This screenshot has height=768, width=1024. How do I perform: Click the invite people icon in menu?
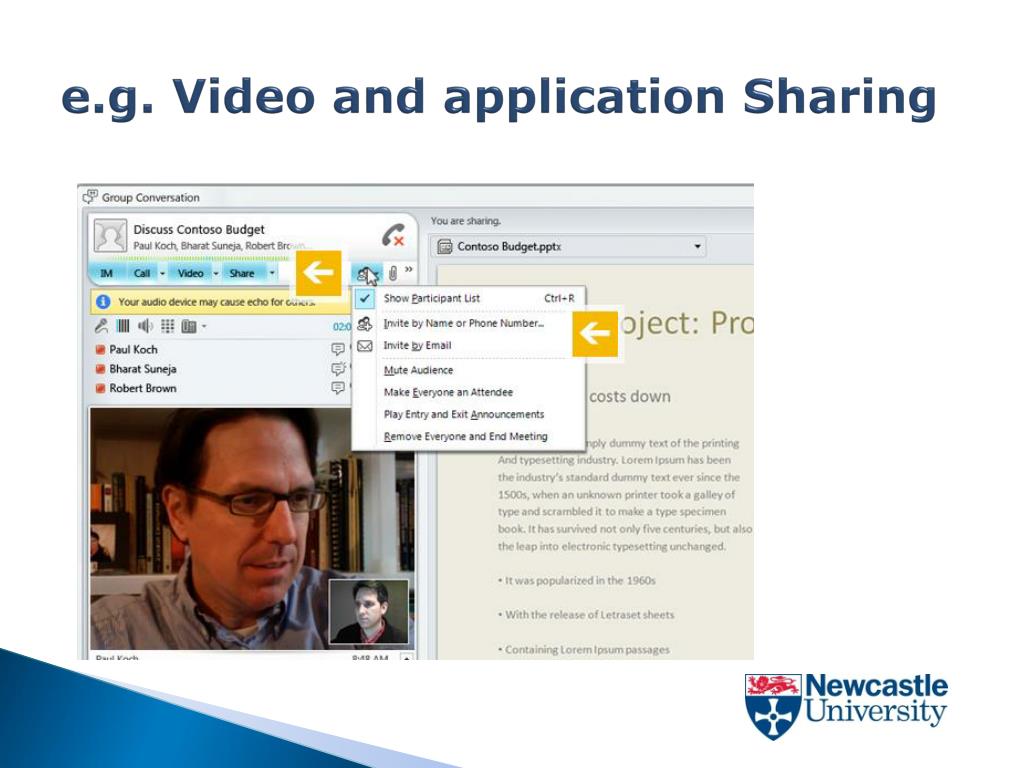tap(364, 323)
